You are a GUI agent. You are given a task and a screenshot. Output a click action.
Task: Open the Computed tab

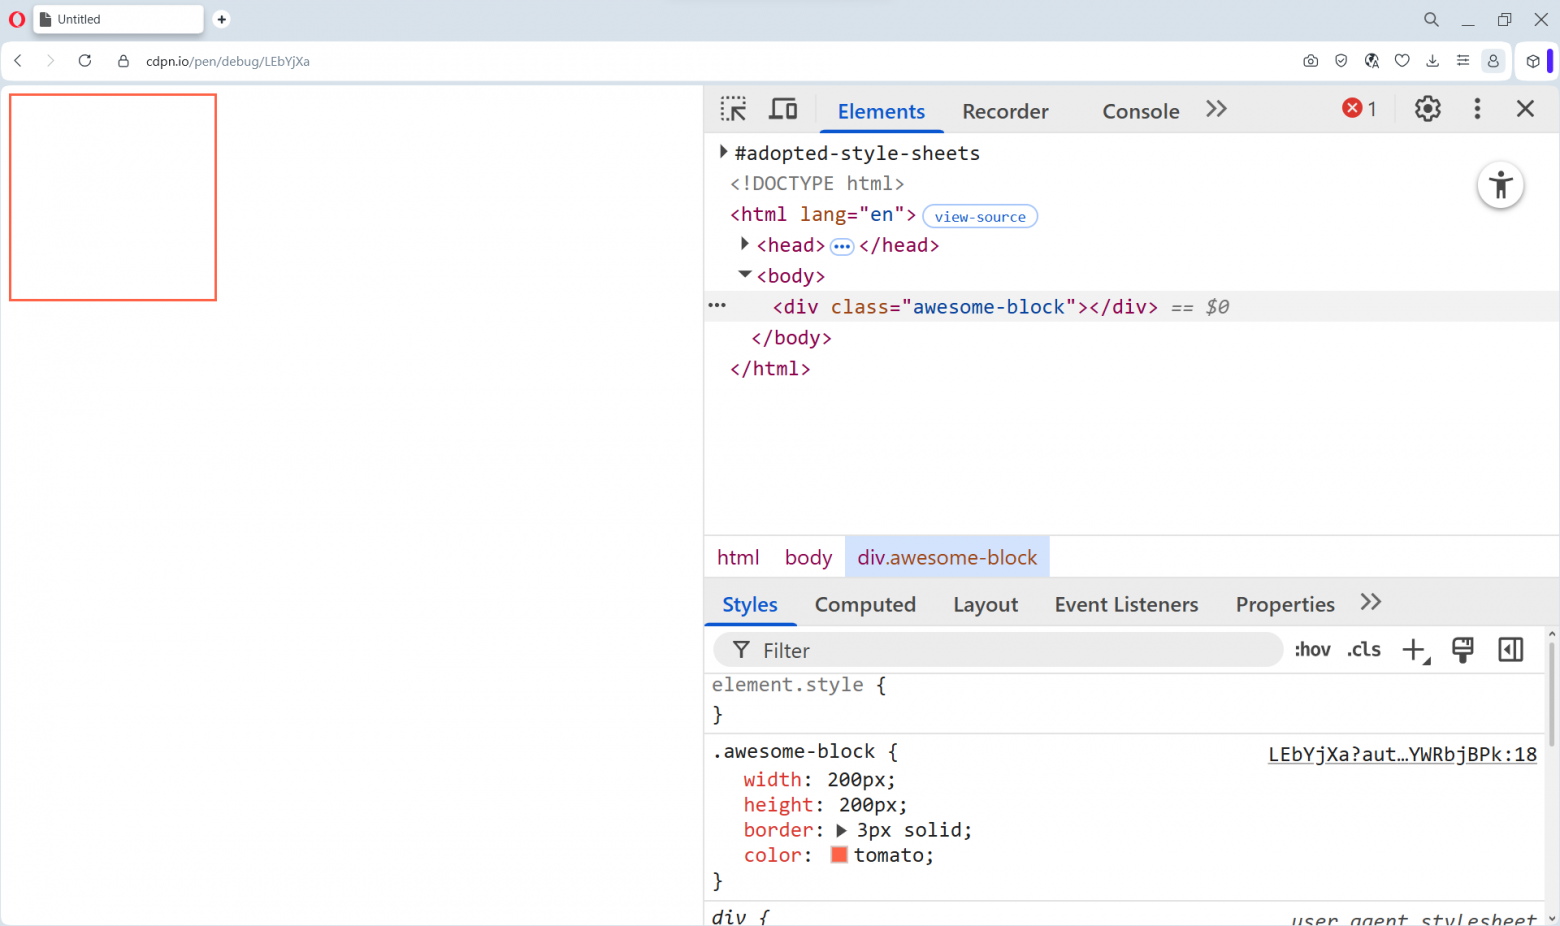click(x=865, y=604)
